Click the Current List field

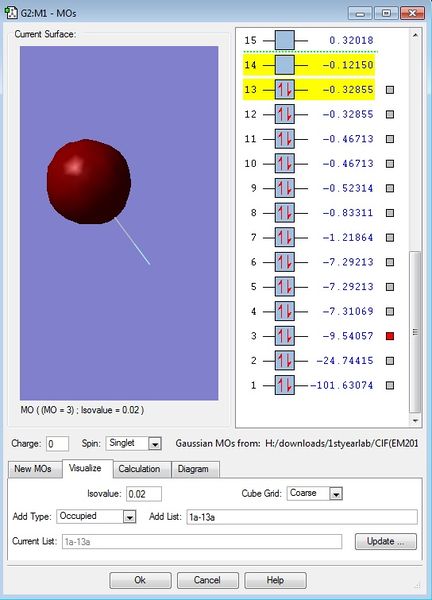pos(202,541)
